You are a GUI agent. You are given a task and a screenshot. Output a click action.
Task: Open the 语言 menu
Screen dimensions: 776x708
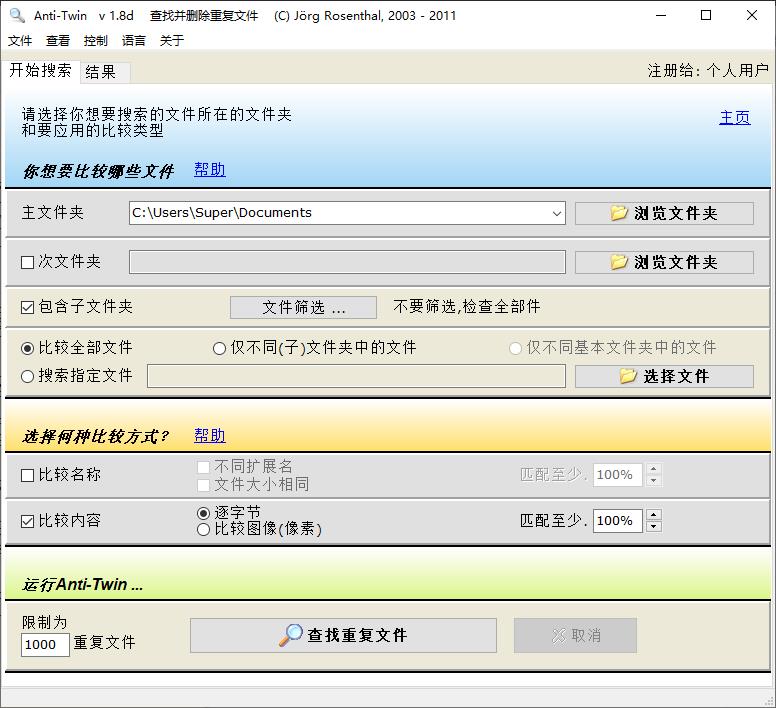coord(134,41)
